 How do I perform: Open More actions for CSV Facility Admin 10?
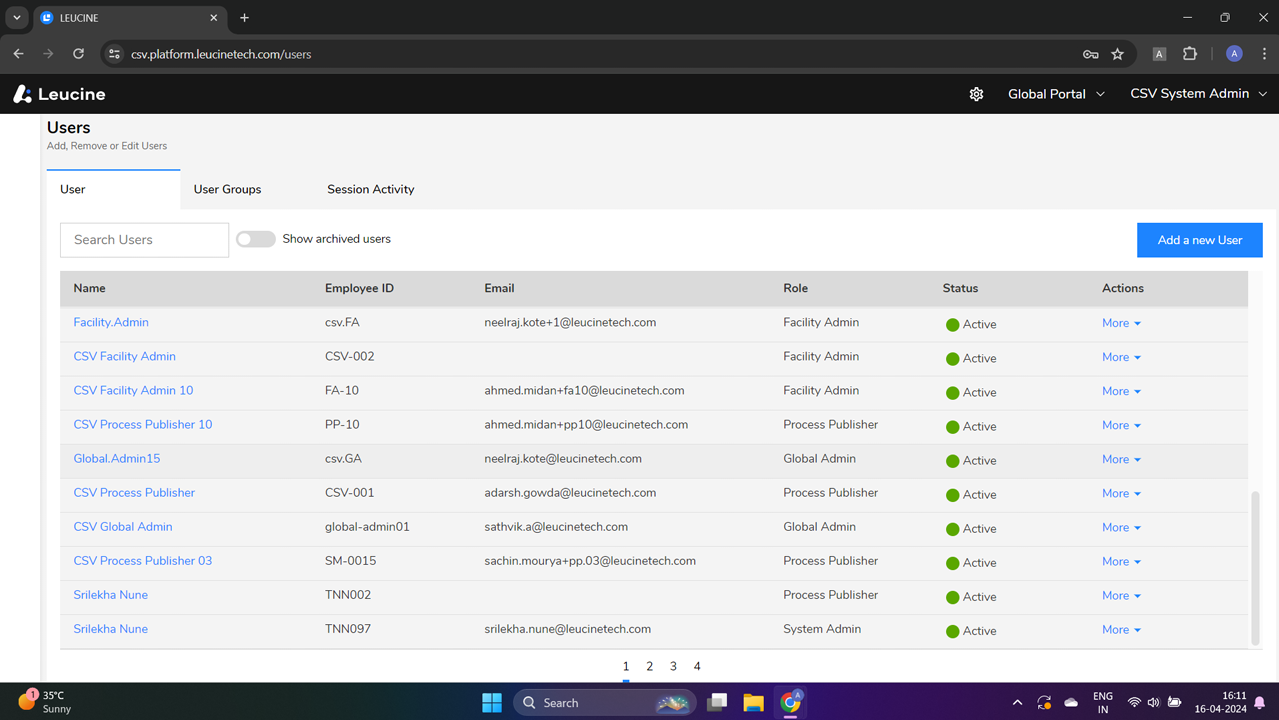[1121, 391]
